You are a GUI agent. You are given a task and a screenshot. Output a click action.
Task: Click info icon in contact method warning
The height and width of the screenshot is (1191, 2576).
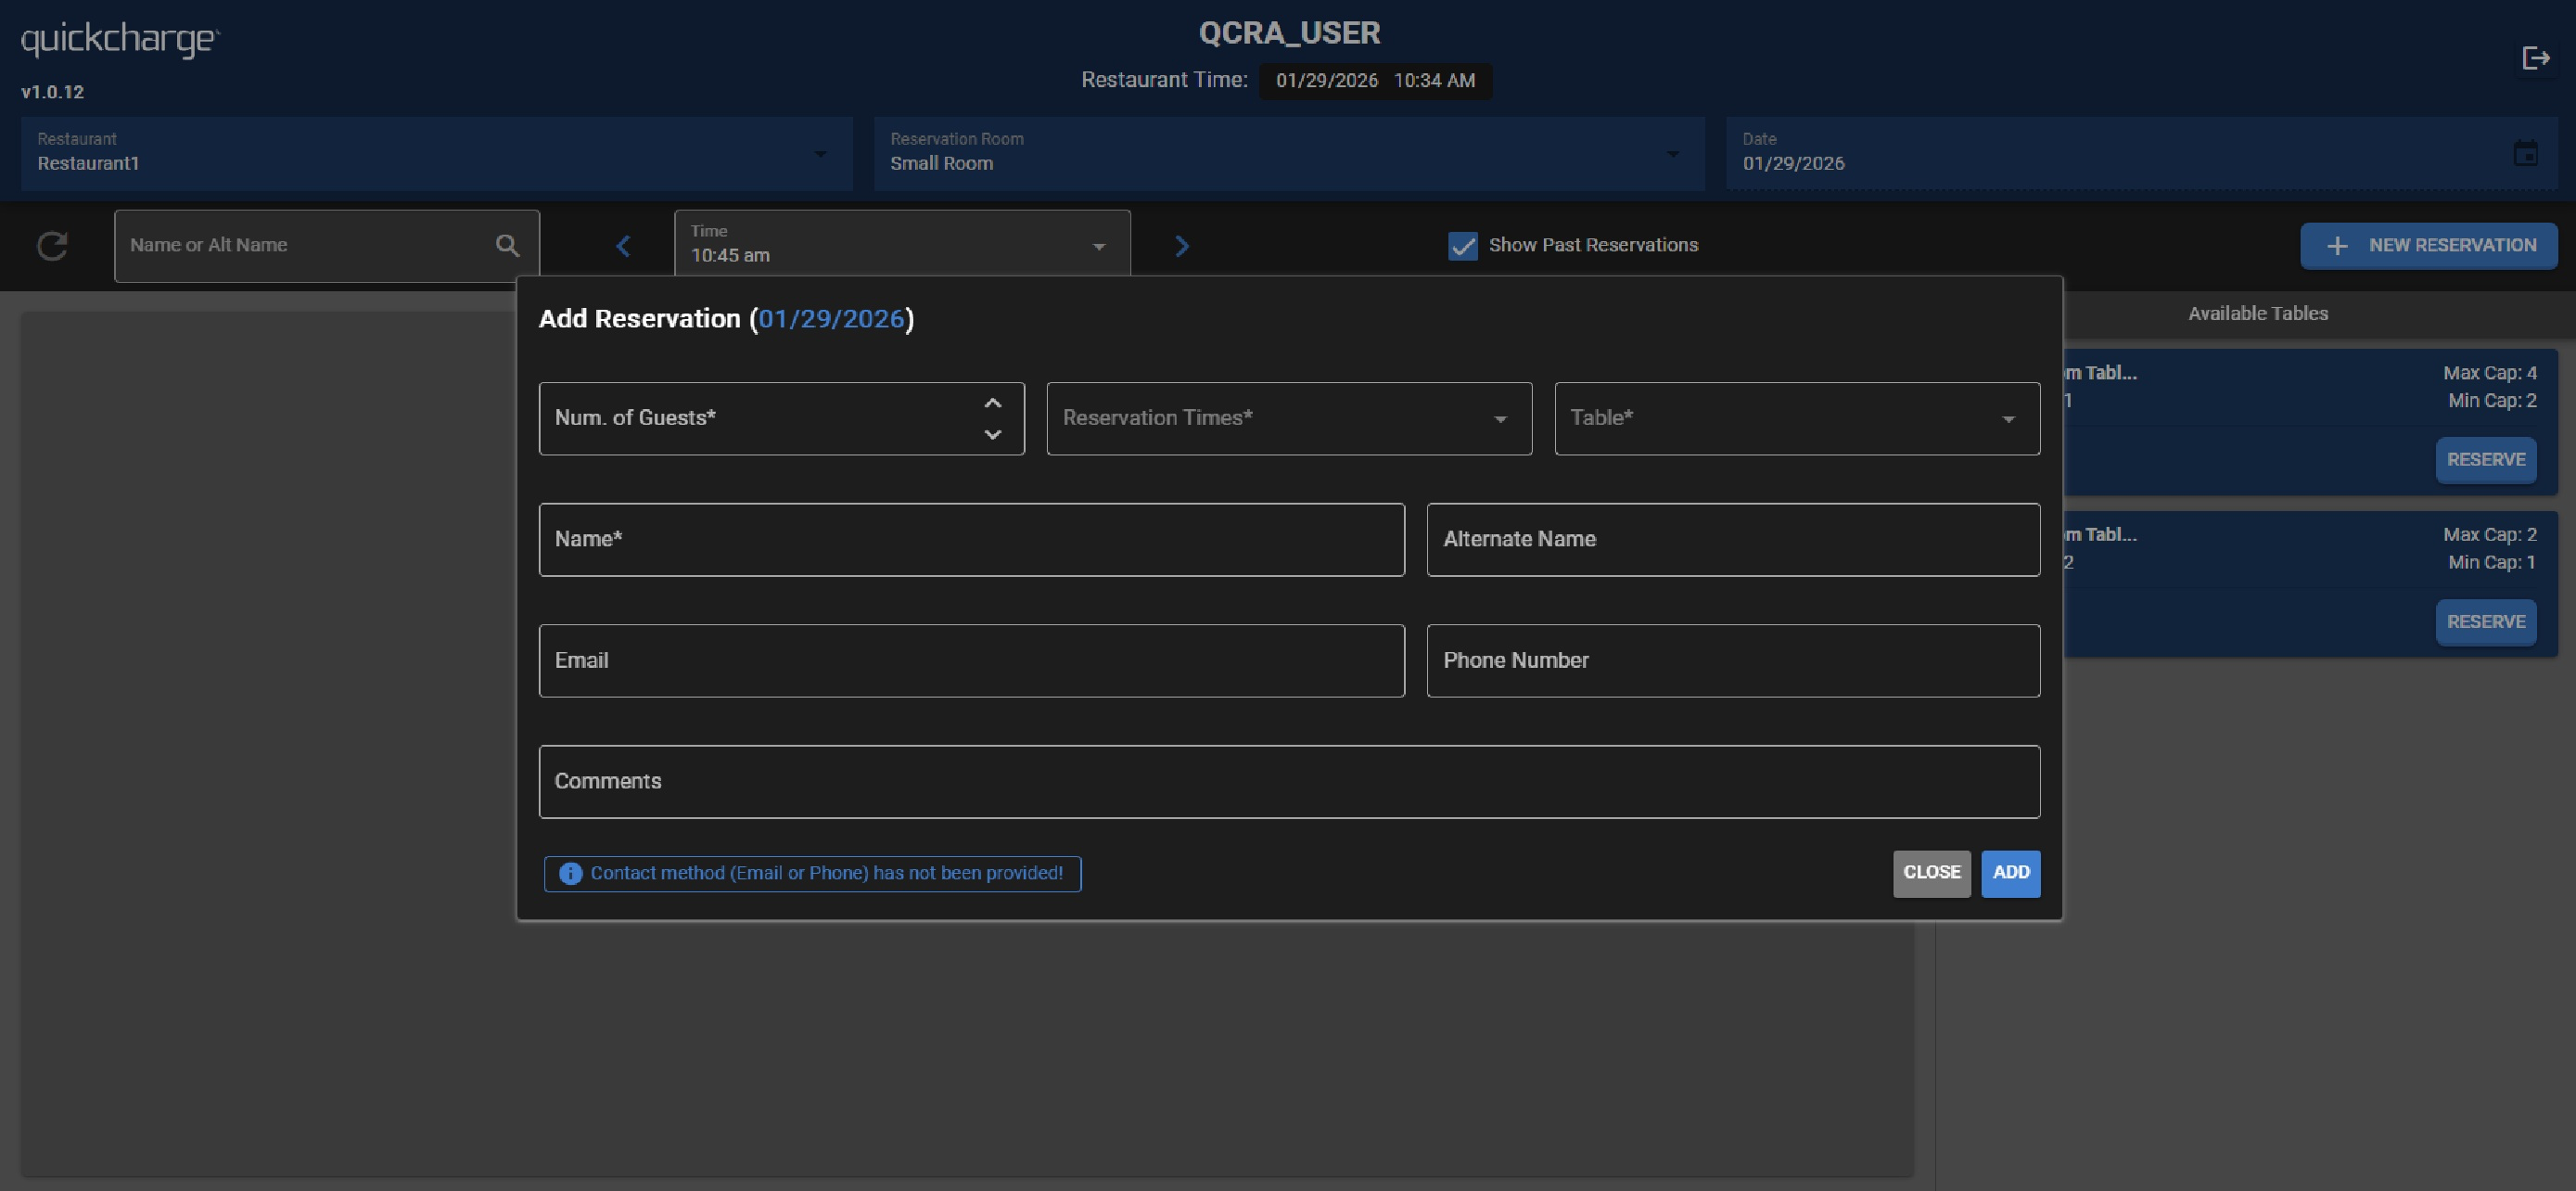570,873
